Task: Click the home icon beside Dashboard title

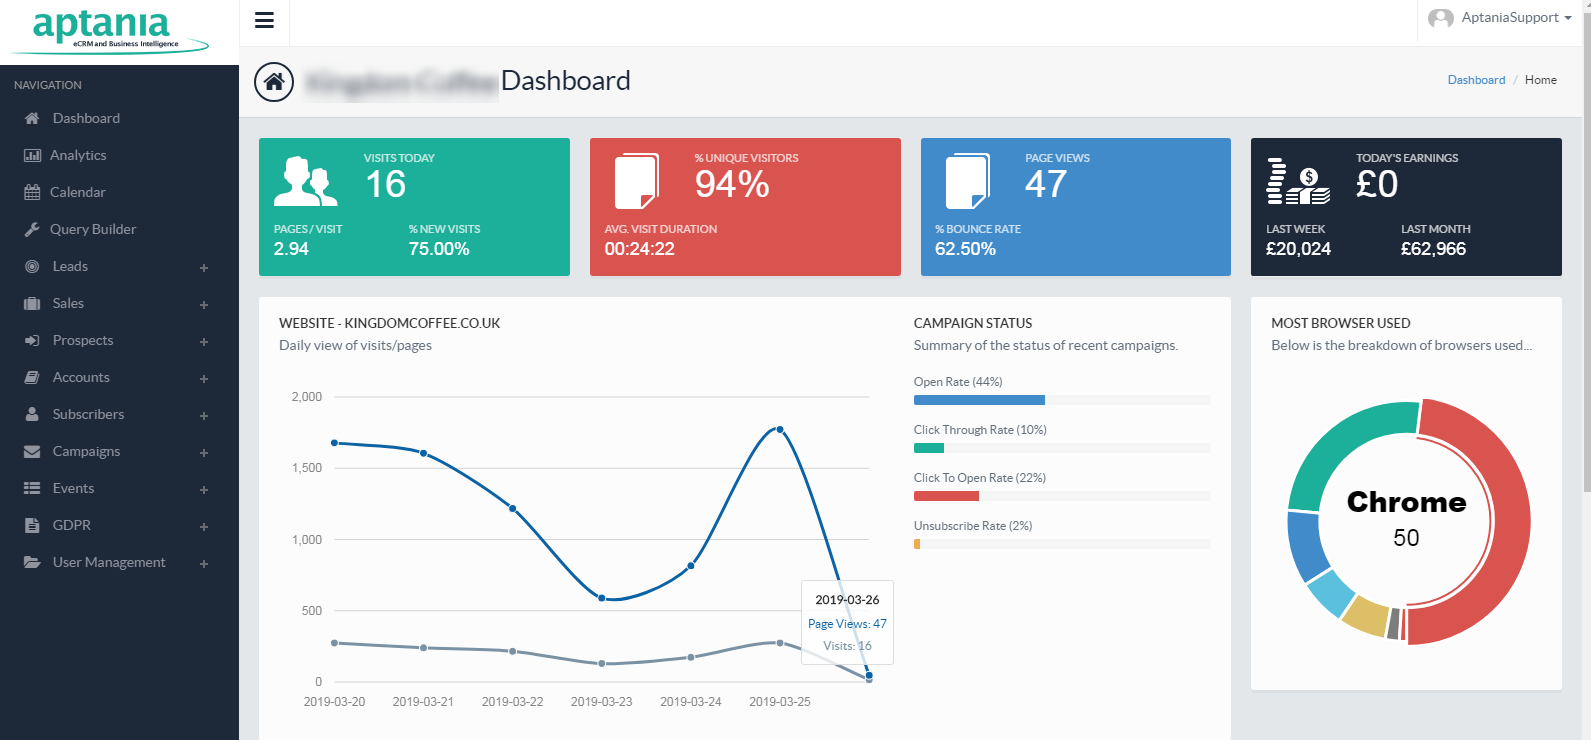Action: click(274, 82)
